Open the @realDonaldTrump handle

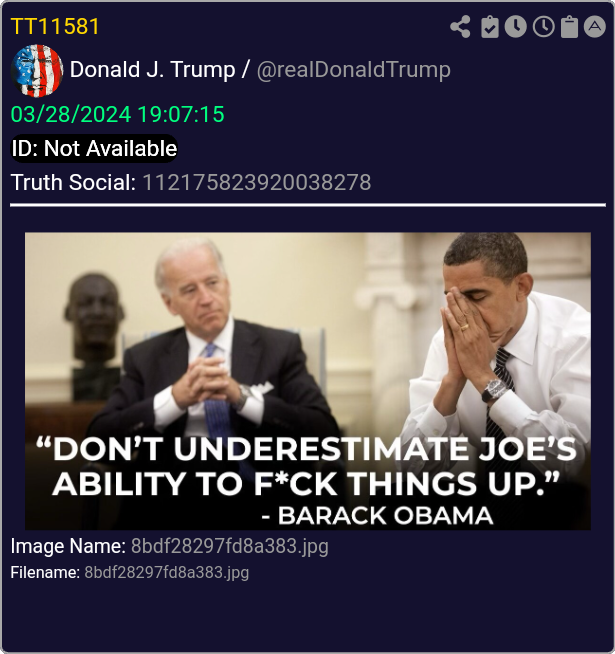[x=354, y=70]
